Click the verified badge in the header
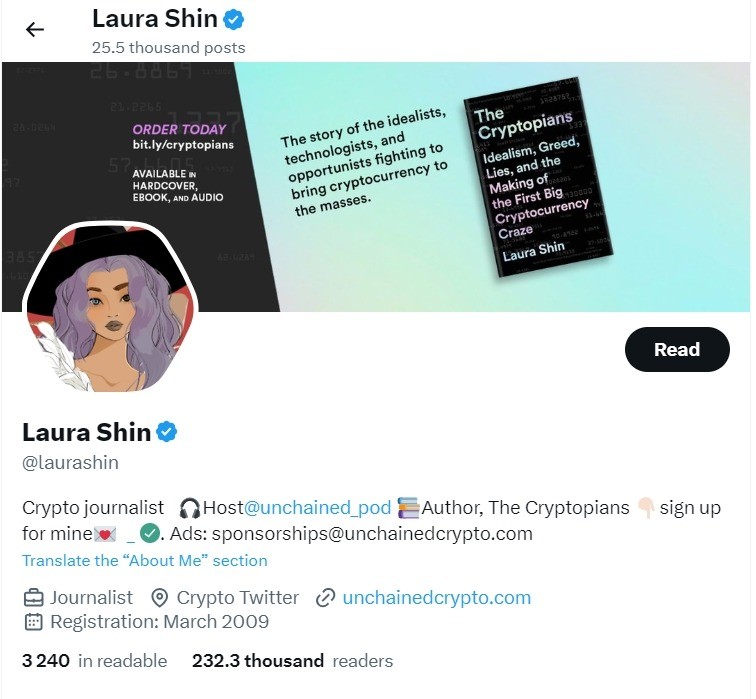This screenshot has width=756, height=699. [234, 20]
